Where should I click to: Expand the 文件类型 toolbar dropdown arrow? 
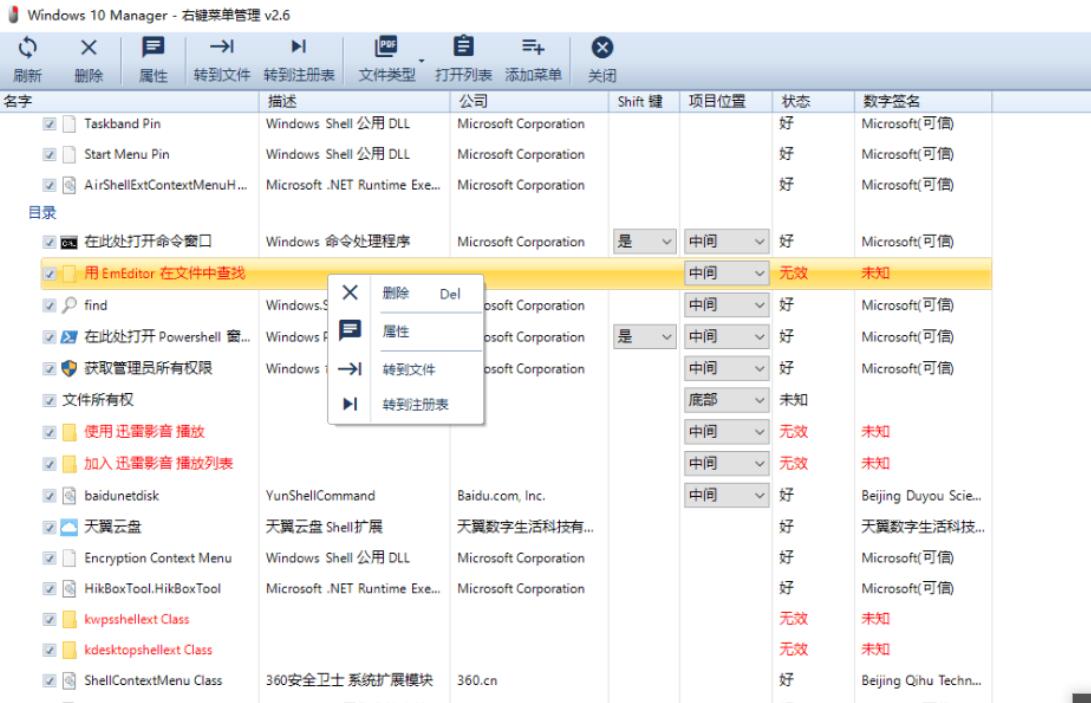422,61
